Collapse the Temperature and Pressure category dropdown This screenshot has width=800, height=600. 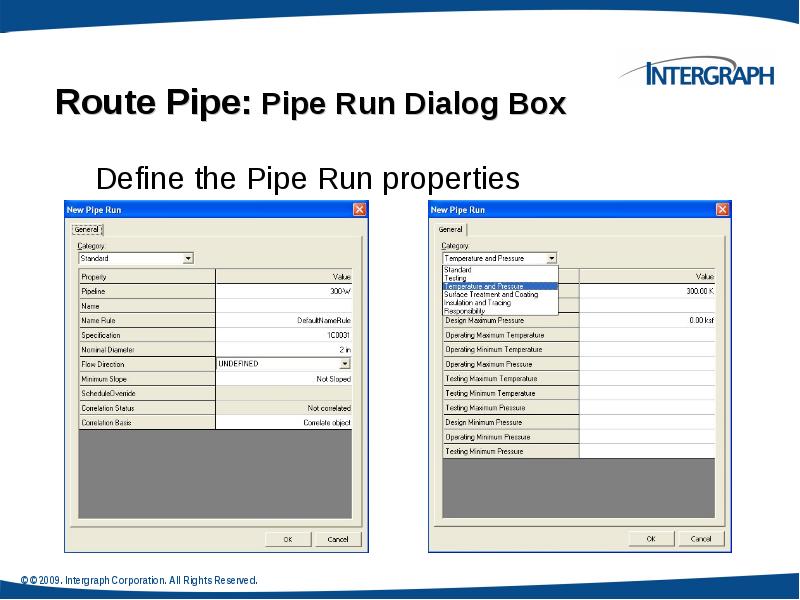coord(551,257)
